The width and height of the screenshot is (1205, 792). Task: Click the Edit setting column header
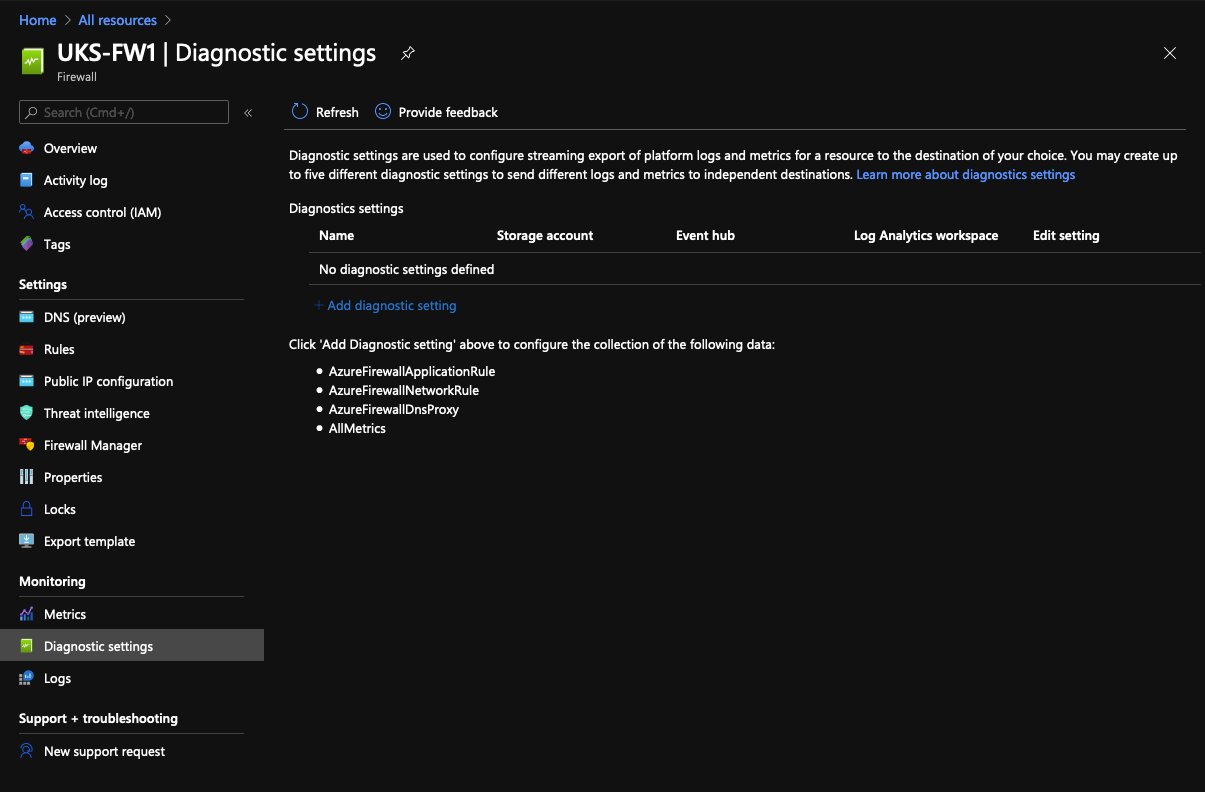1066,235
